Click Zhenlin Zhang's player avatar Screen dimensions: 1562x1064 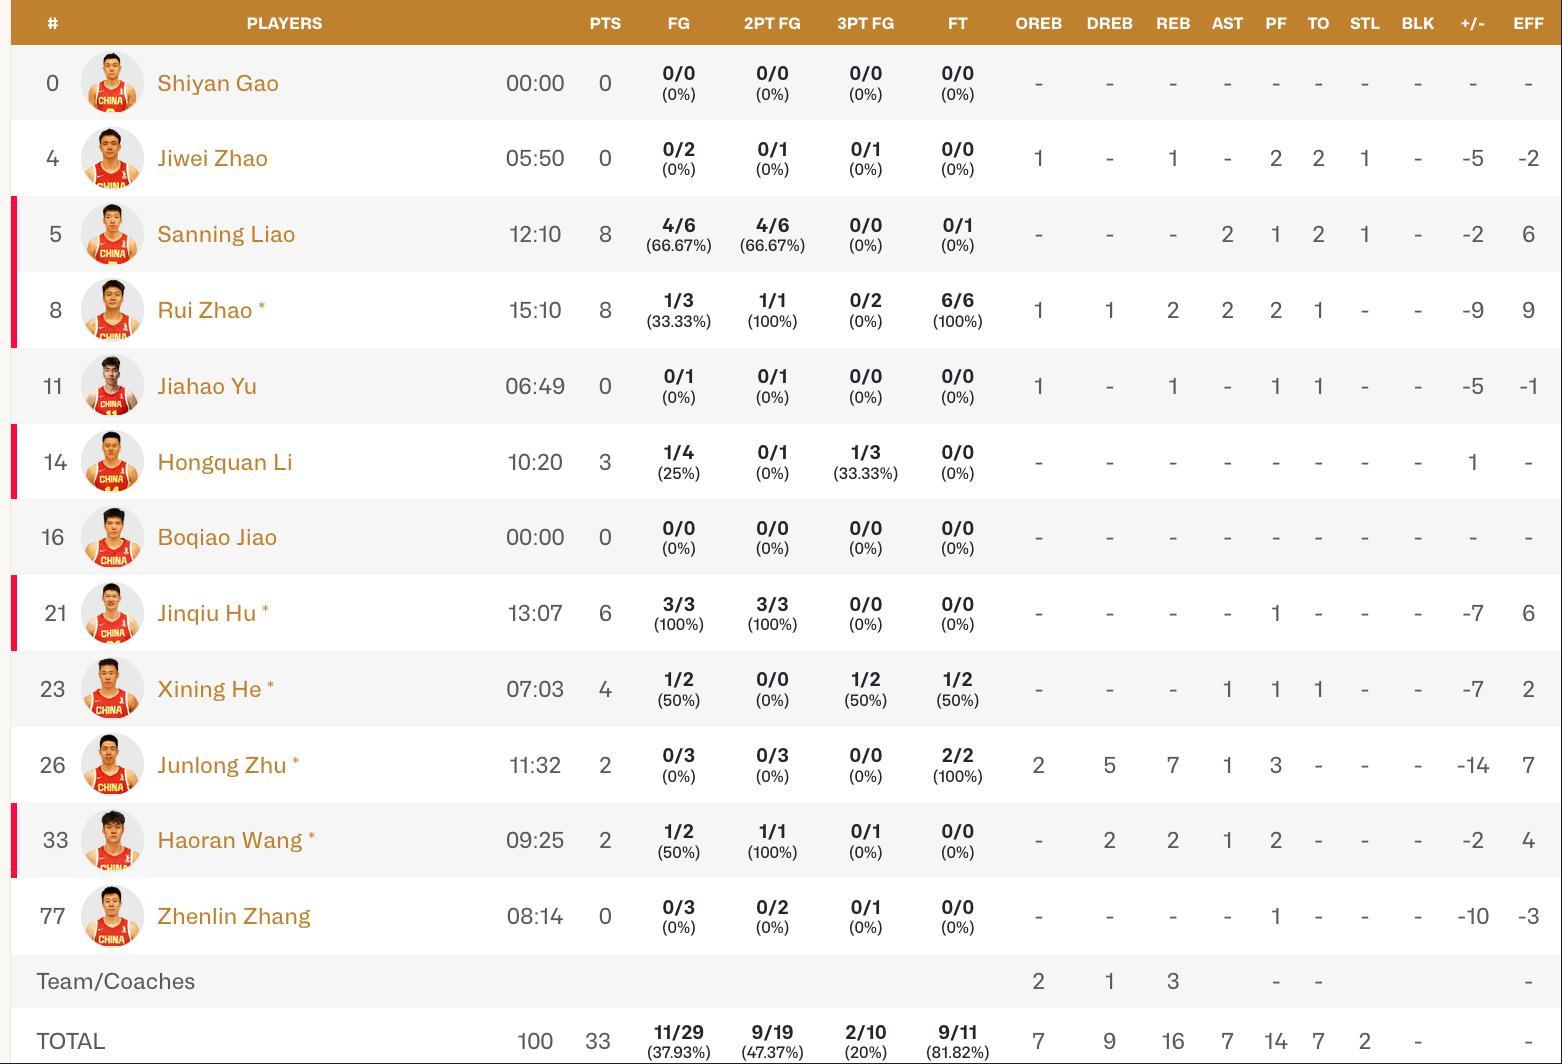112,916
